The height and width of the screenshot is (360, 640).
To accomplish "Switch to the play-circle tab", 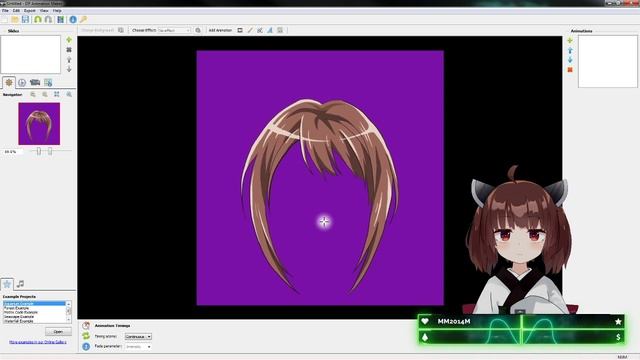I will coord(22,82).
